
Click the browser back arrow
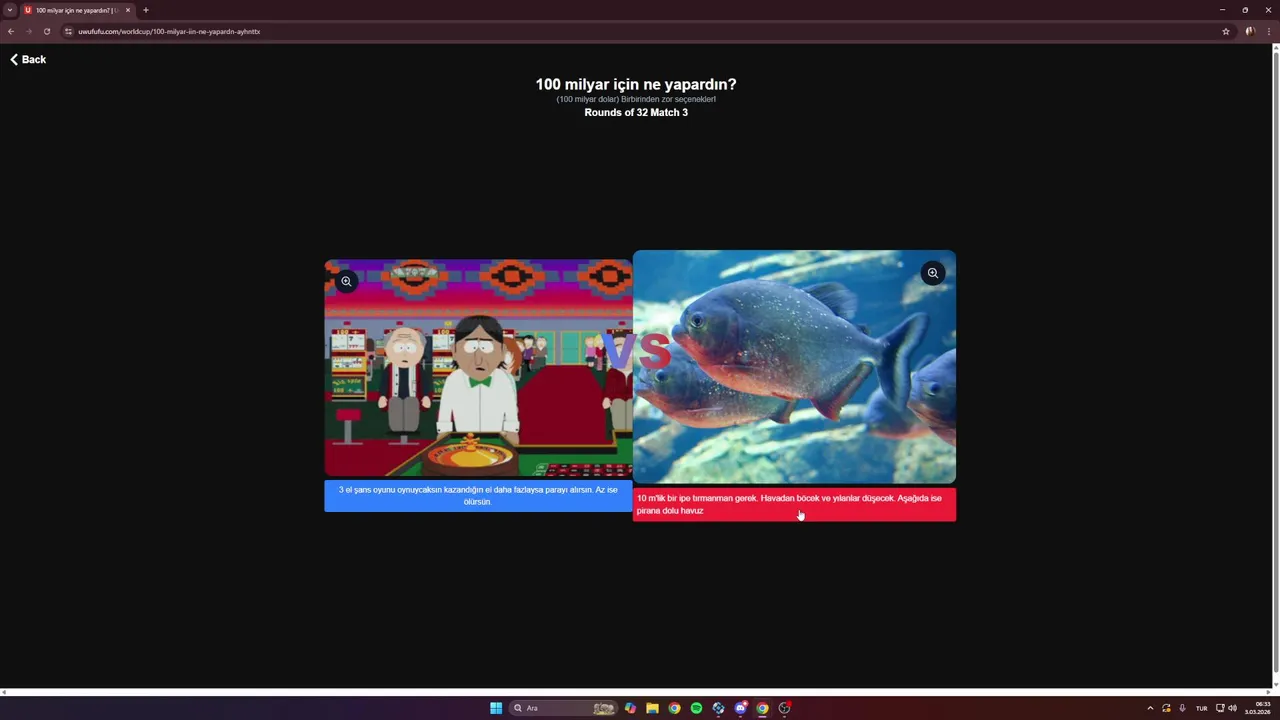(11, 31)
